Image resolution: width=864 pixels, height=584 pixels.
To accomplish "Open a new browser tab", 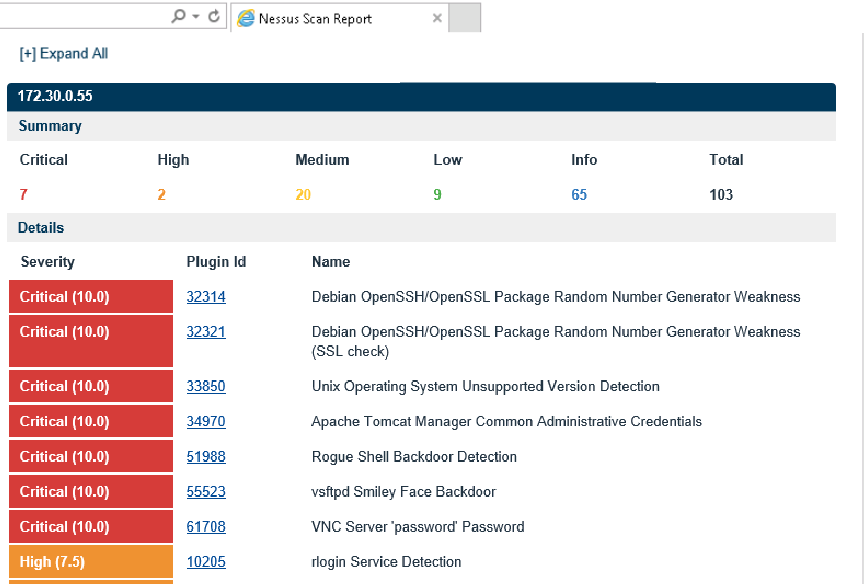I will tap(464, 17).
